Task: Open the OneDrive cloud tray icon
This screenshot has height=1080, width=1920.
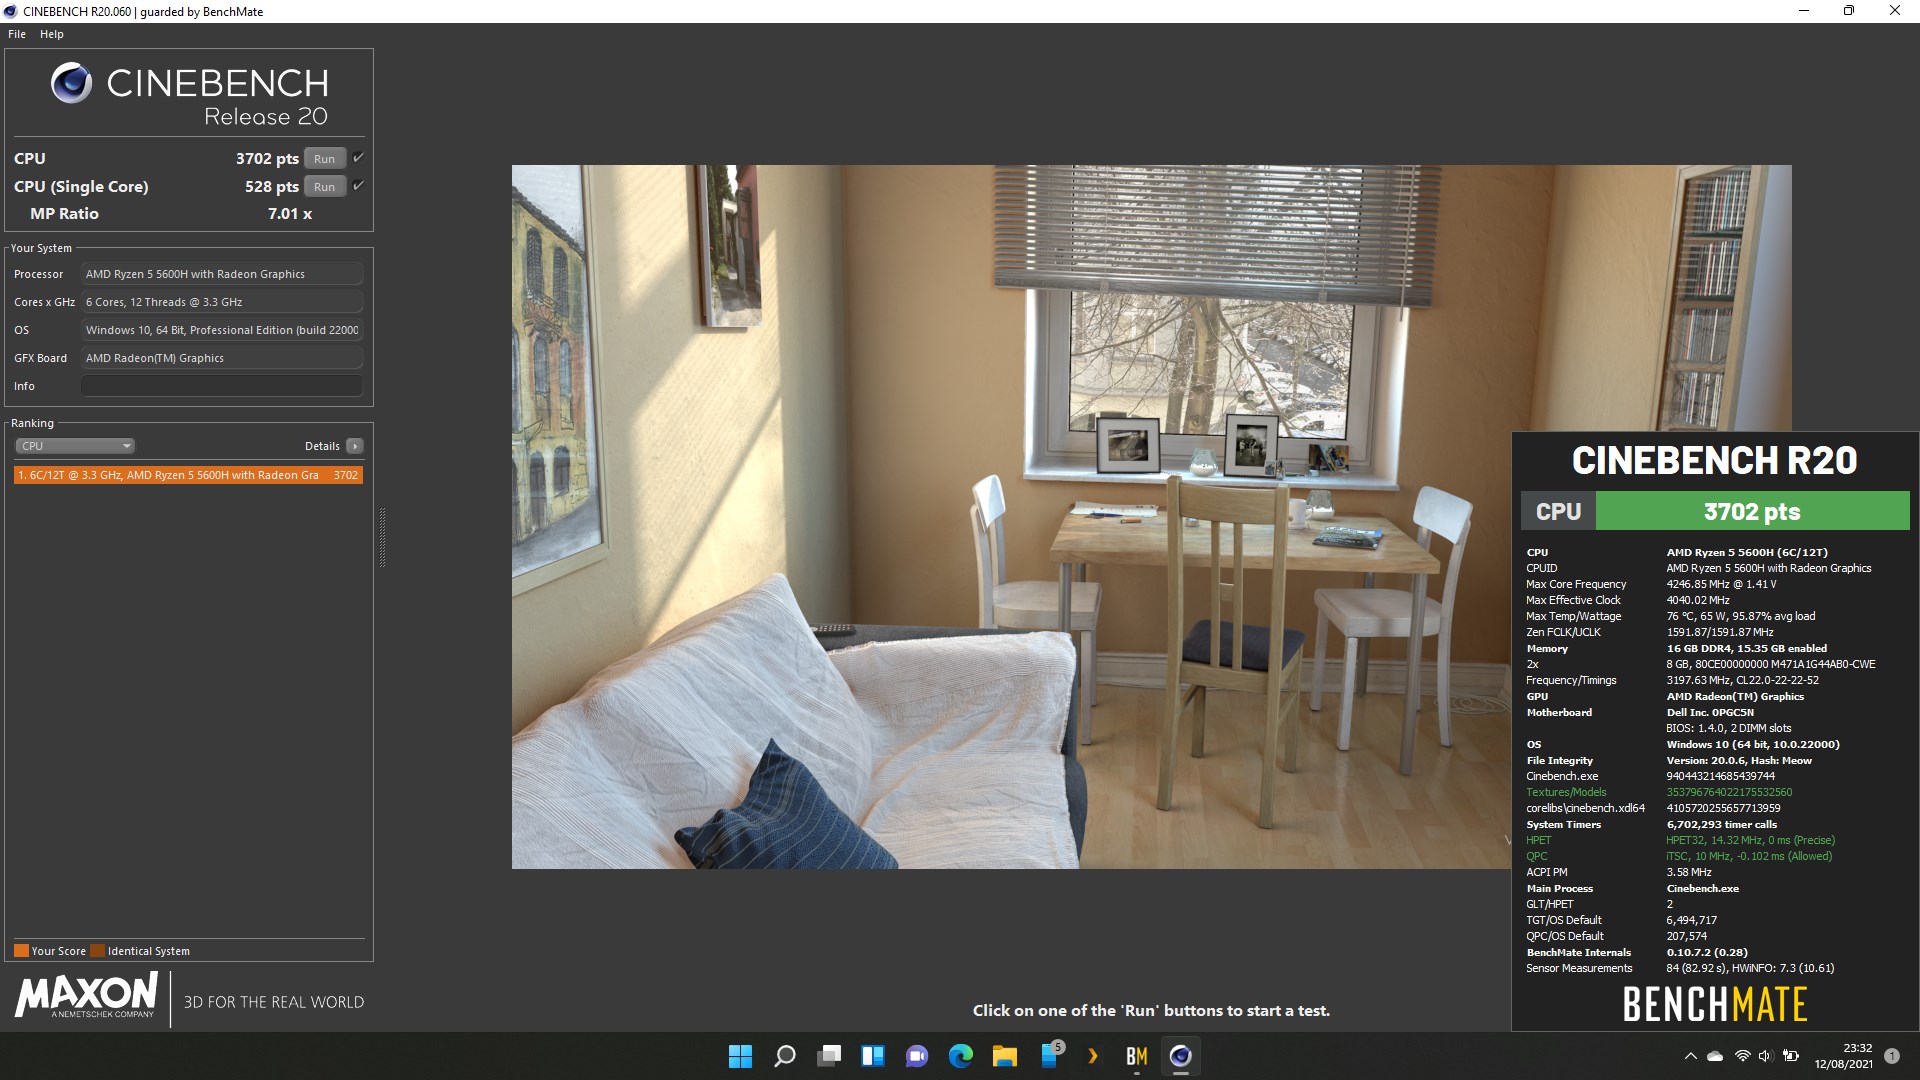Action: [x=1716, y=1056]
